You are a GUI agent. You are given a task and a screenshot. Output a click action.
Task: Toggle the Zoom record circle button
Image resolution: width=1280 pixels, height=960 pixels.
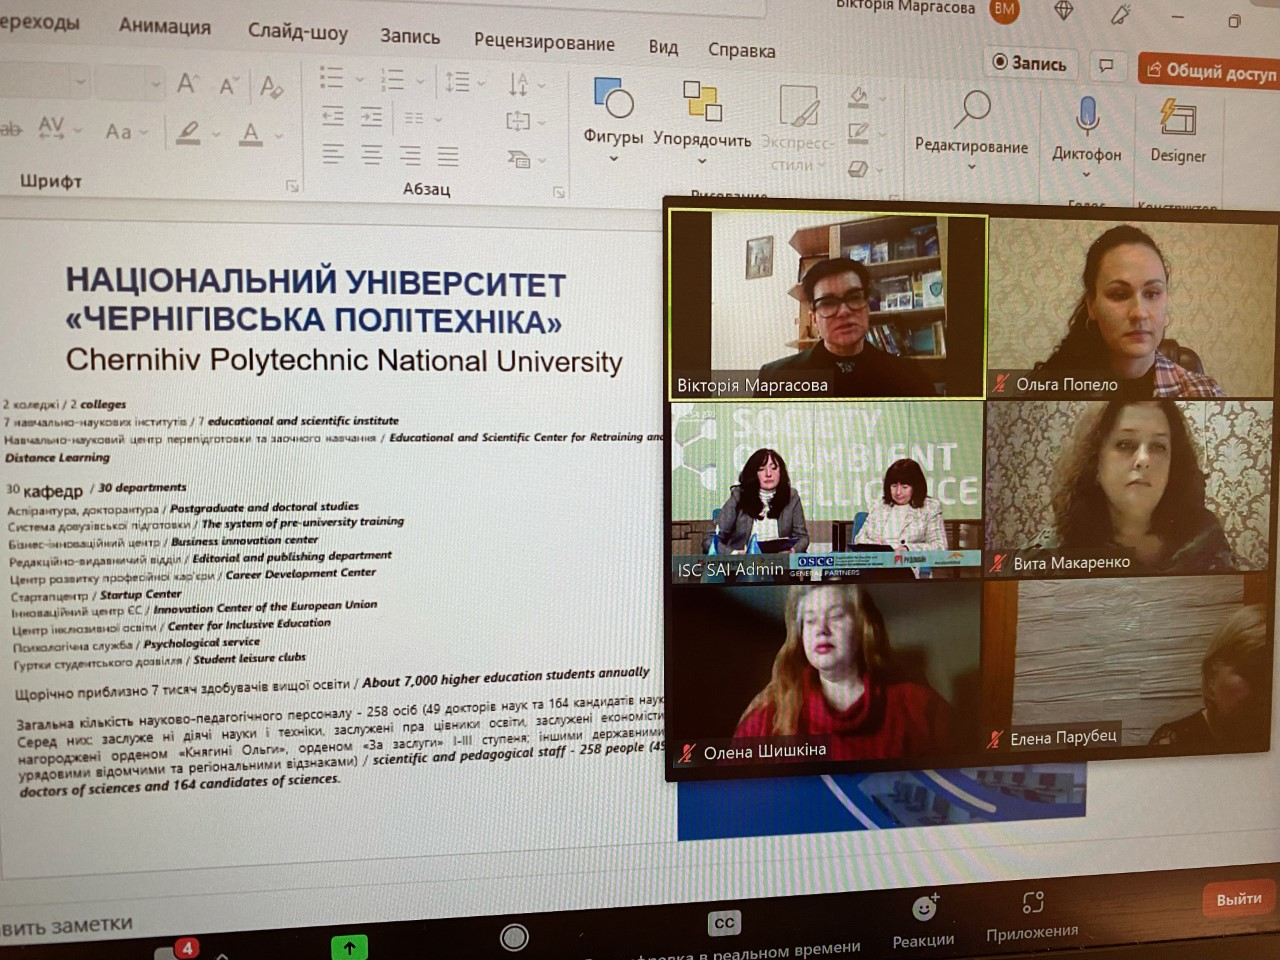(514, 937)
